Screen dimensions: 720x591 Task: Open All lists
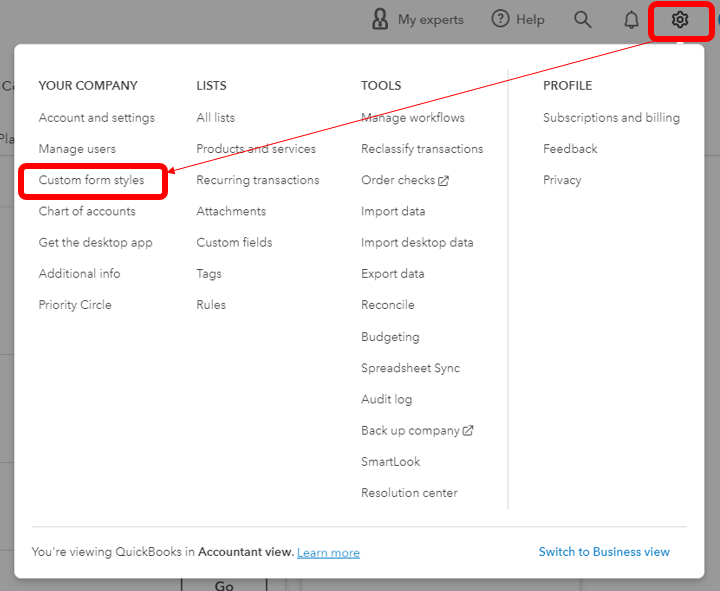click(x=215, y=118)
